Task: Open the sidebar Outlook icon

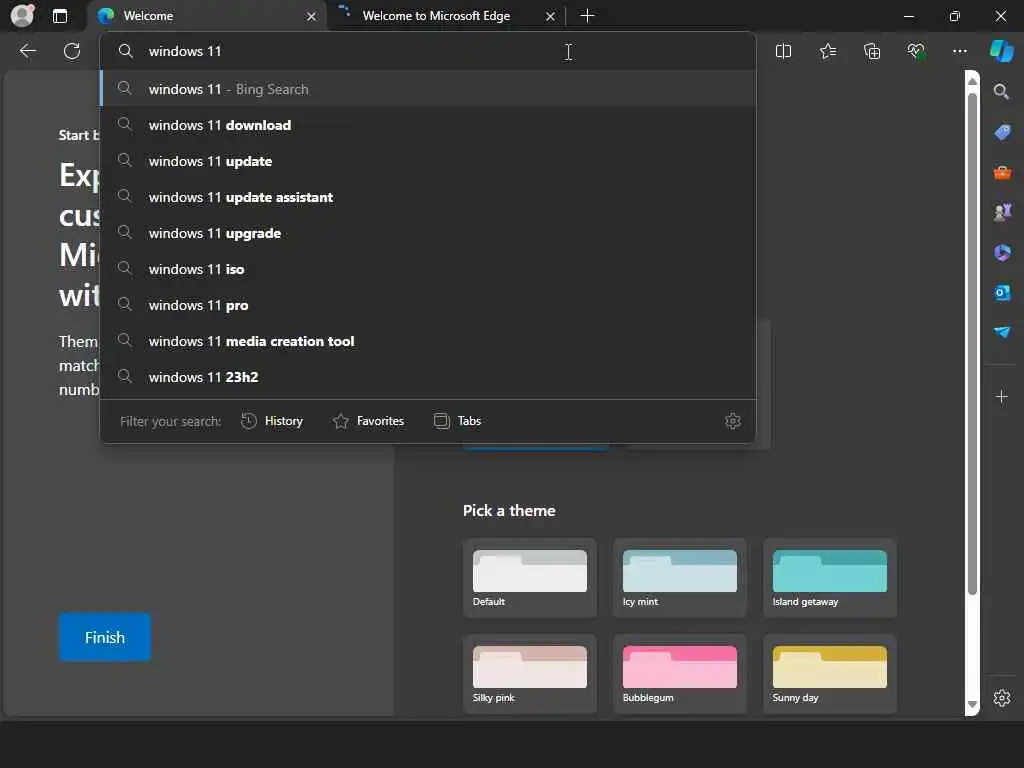Action: 1002,293
